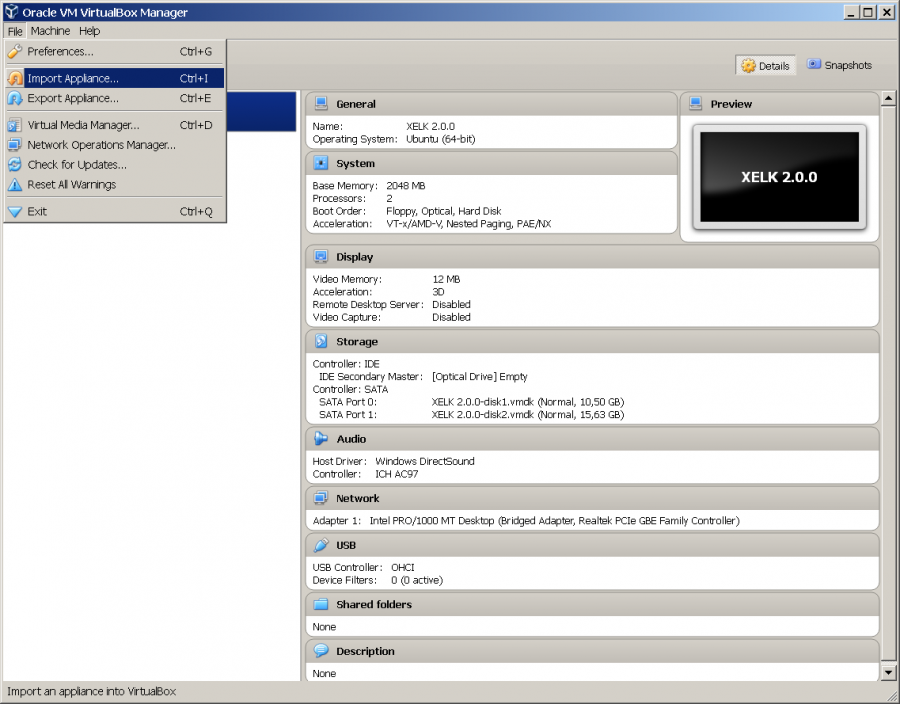Click the Storage section icon

321,341
